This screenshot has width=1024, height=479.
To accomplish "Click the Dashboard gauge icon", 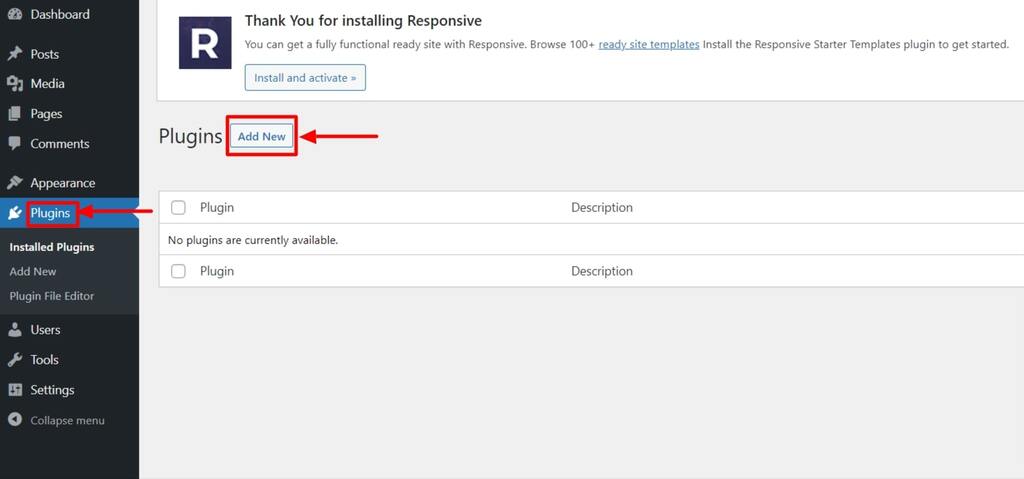I will [14, 14].
